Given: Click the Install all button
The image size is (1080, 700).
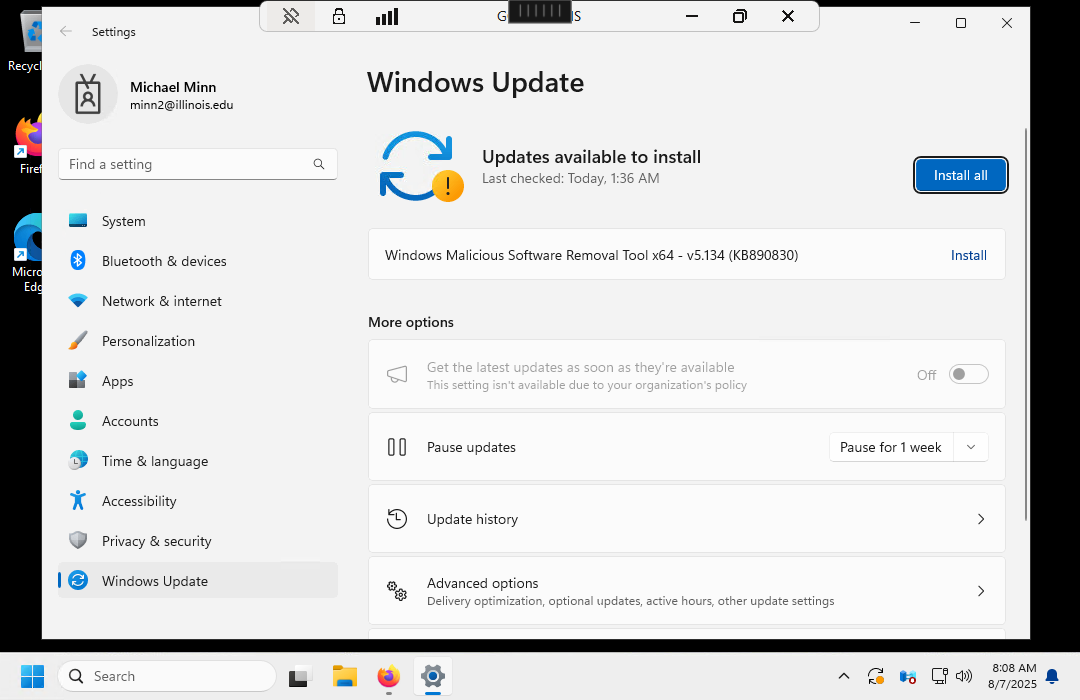Looking at the screenshot, I should (x=960, y=175).
